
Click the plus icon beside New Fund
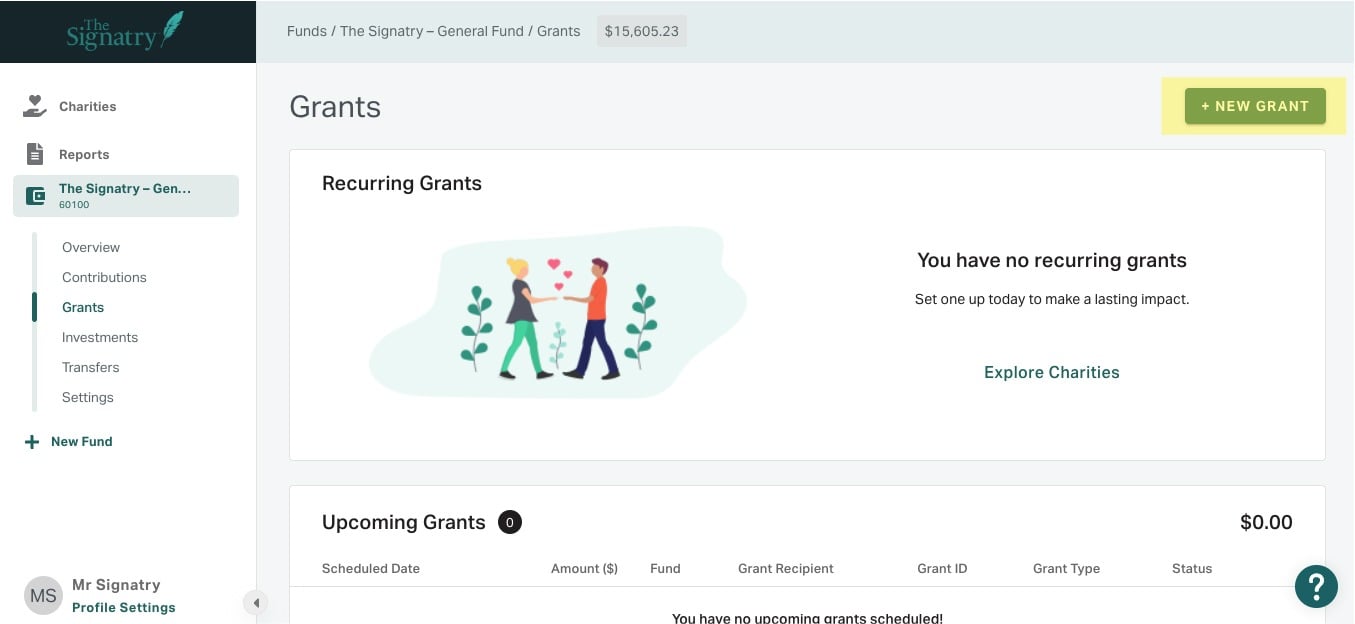tap(32, 441)
